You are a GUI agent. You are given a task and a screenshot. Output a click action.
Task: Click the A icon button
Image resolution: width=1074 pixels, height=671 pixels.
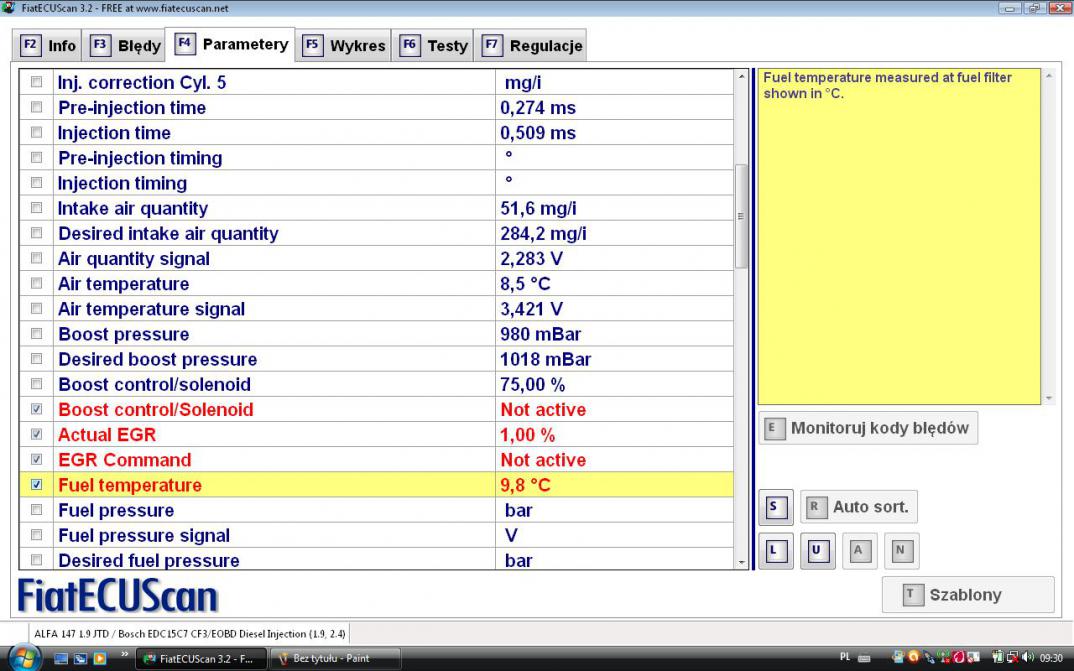[858, 551]
